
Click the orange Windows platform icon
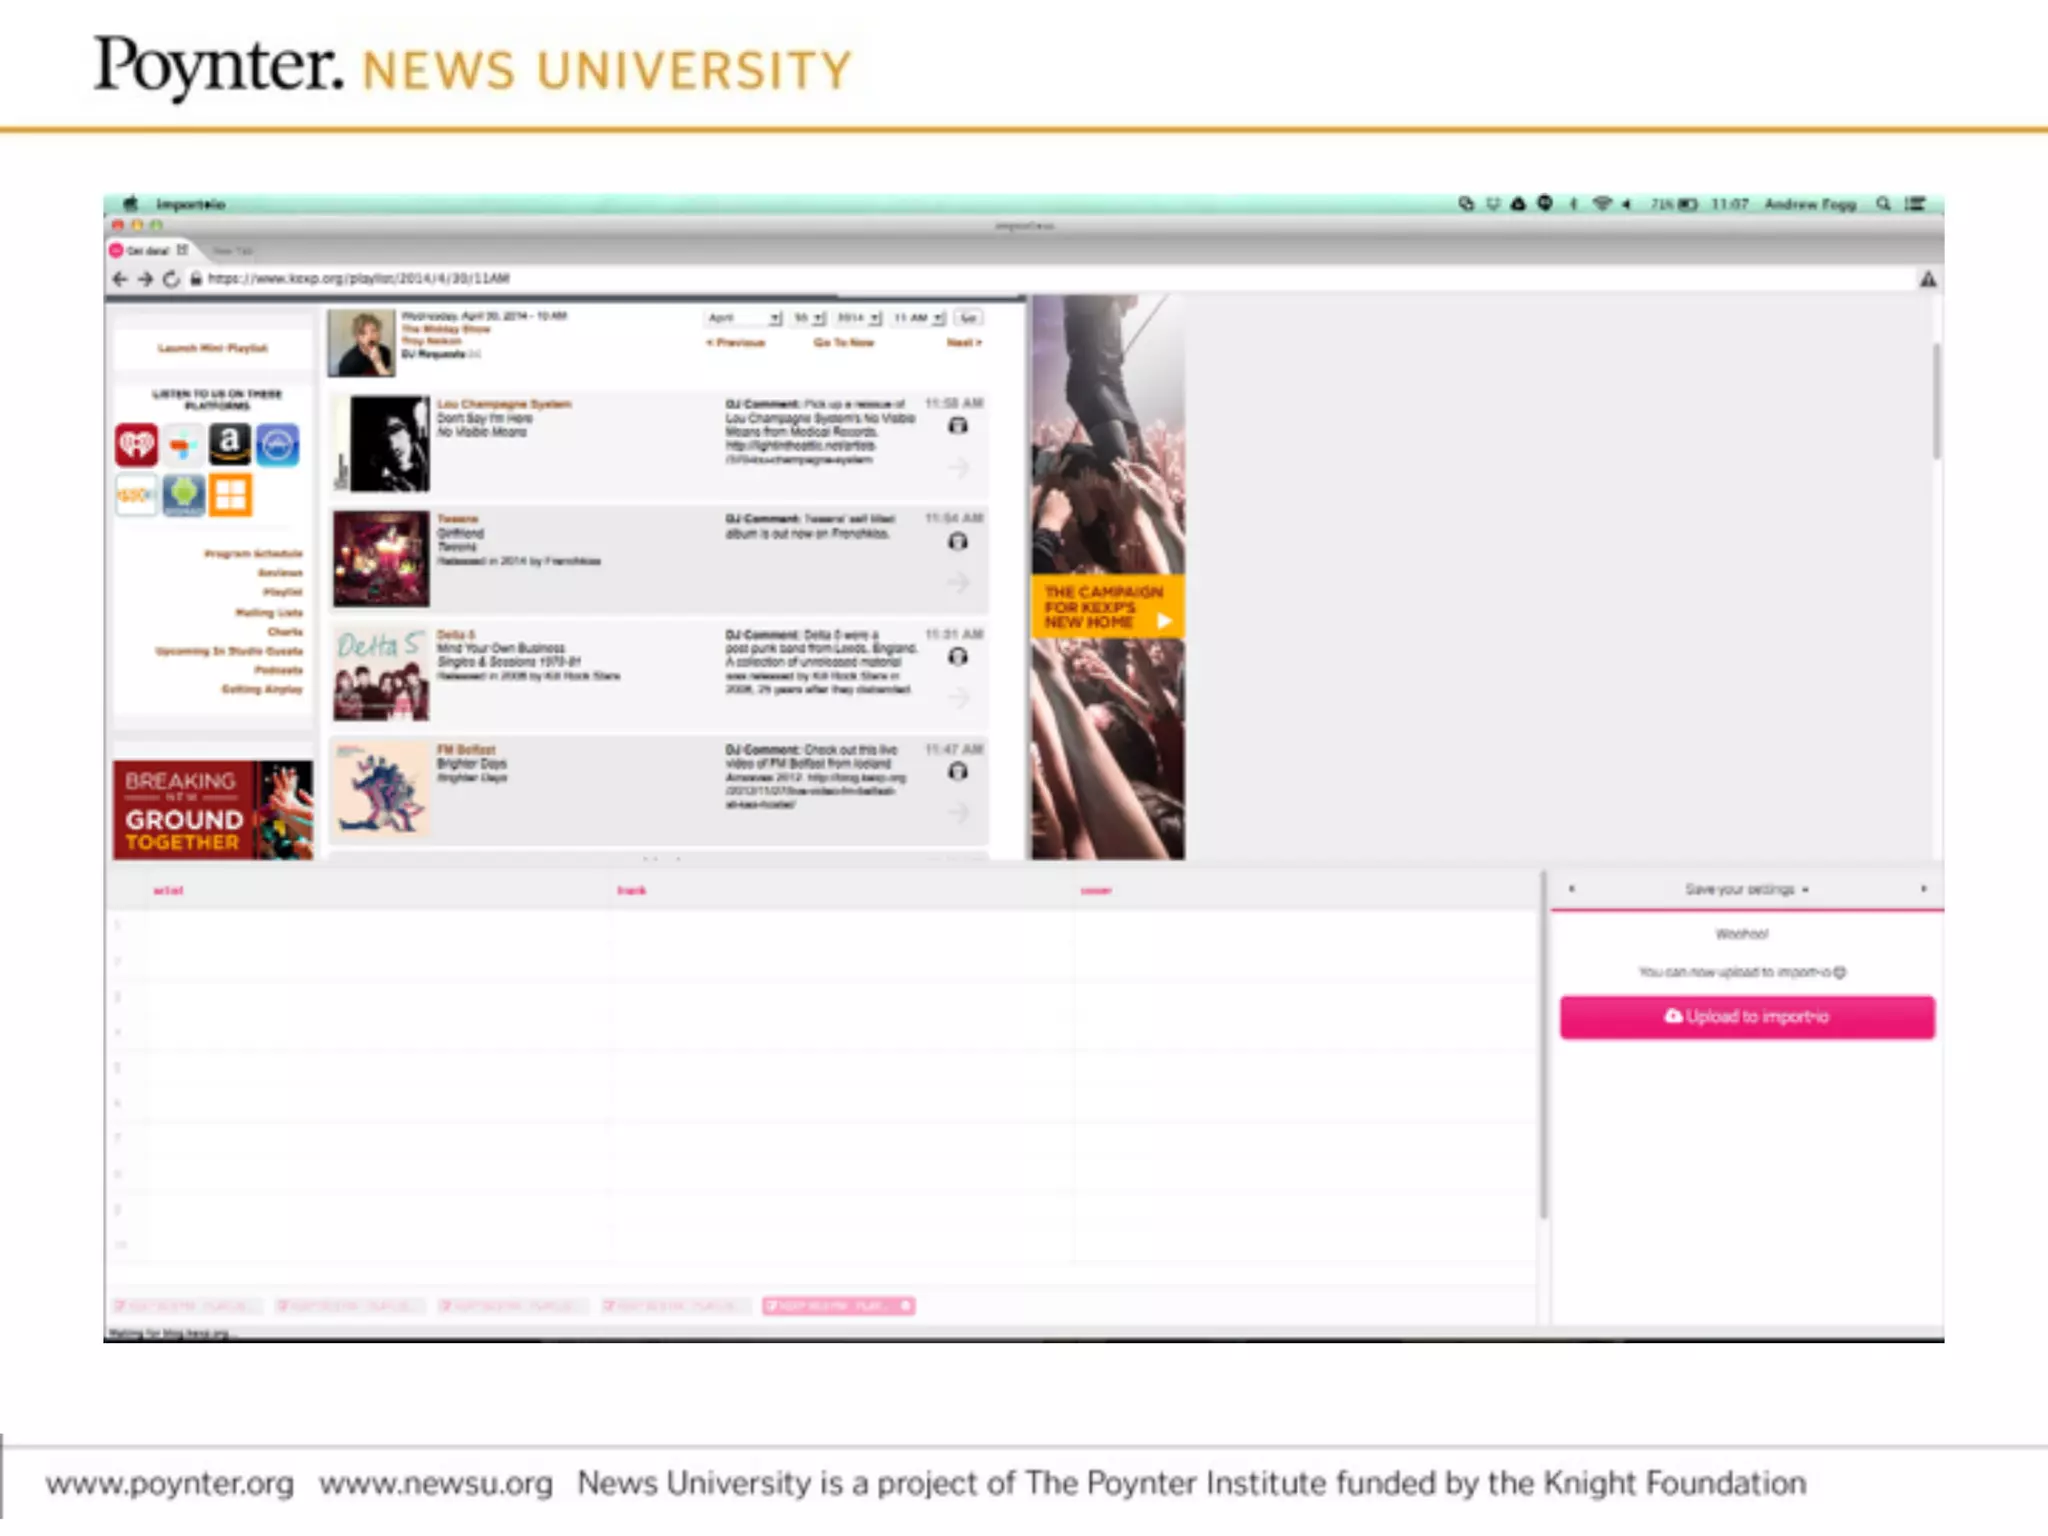(230, 495)
